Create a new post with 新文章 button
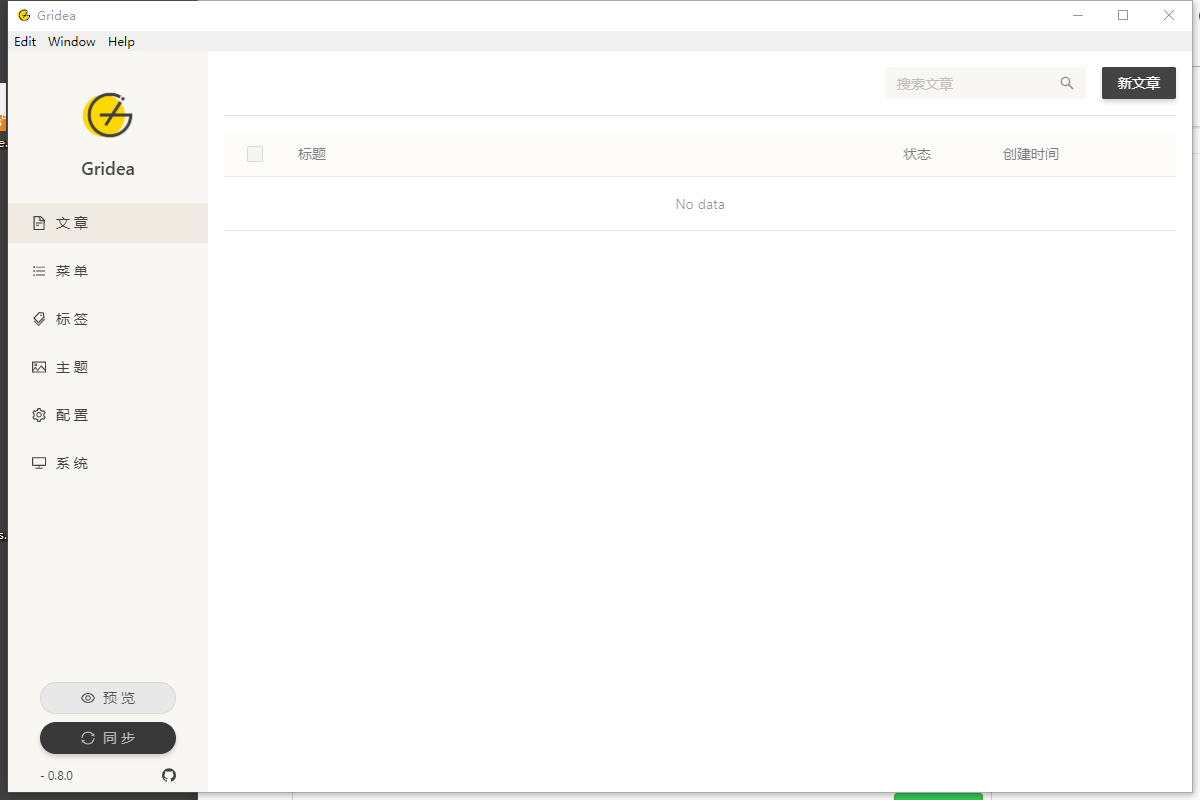This screenshot has width=1200, height=800. 1138,83
